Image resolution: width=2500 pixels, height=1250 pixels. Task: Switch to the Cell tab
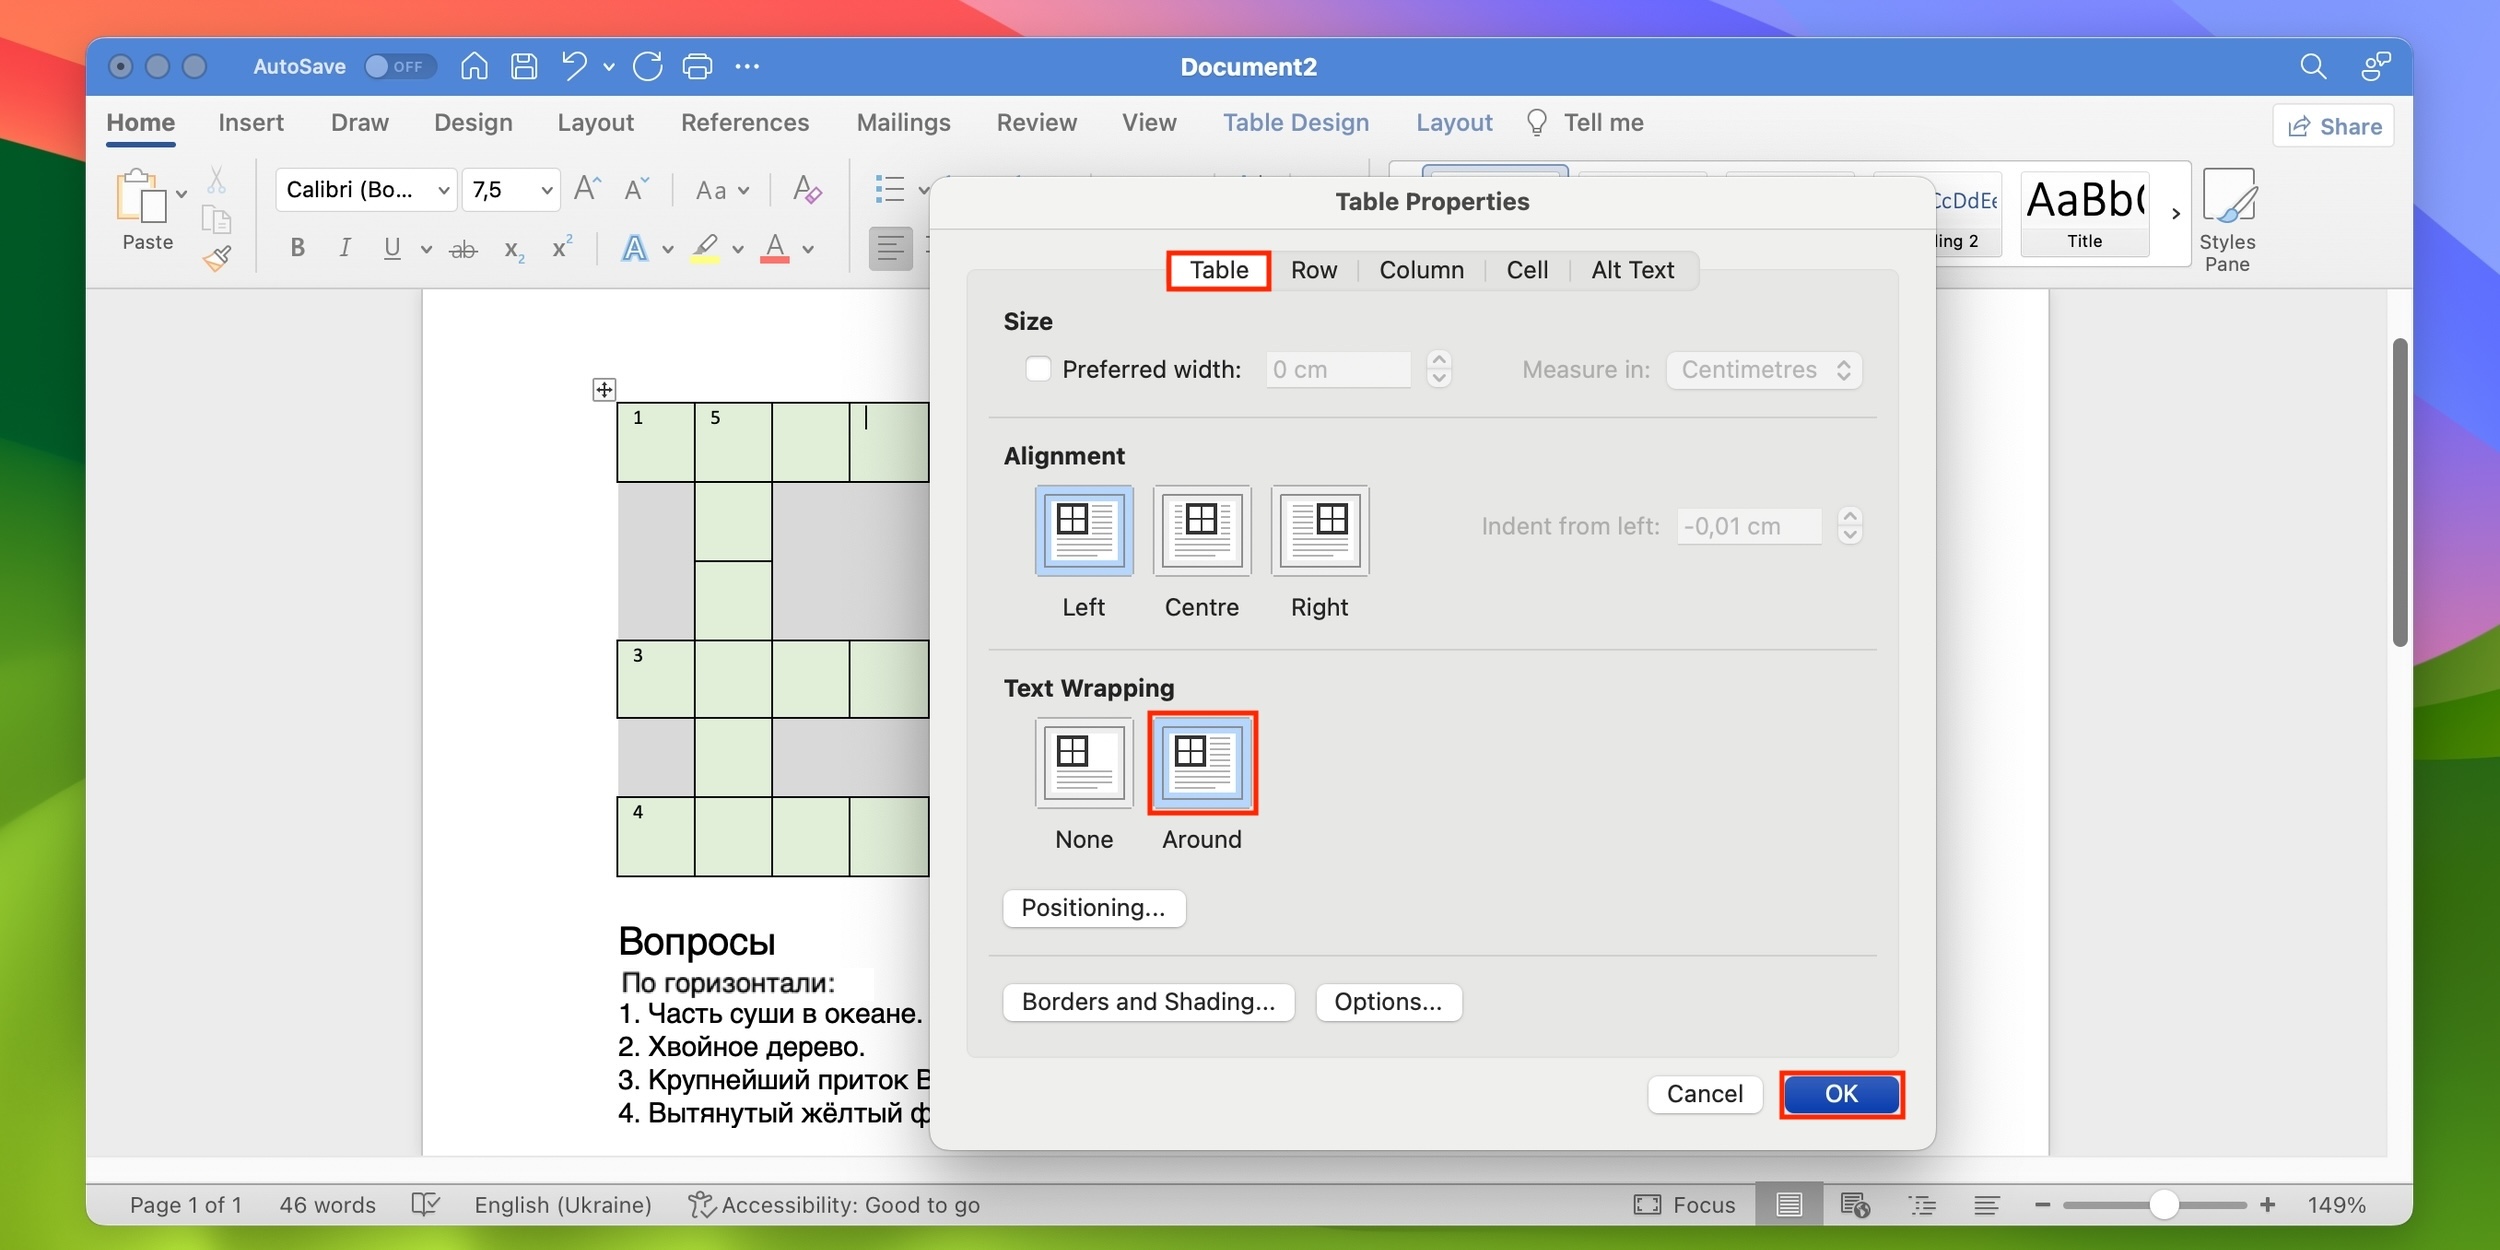coord(1526,268)
